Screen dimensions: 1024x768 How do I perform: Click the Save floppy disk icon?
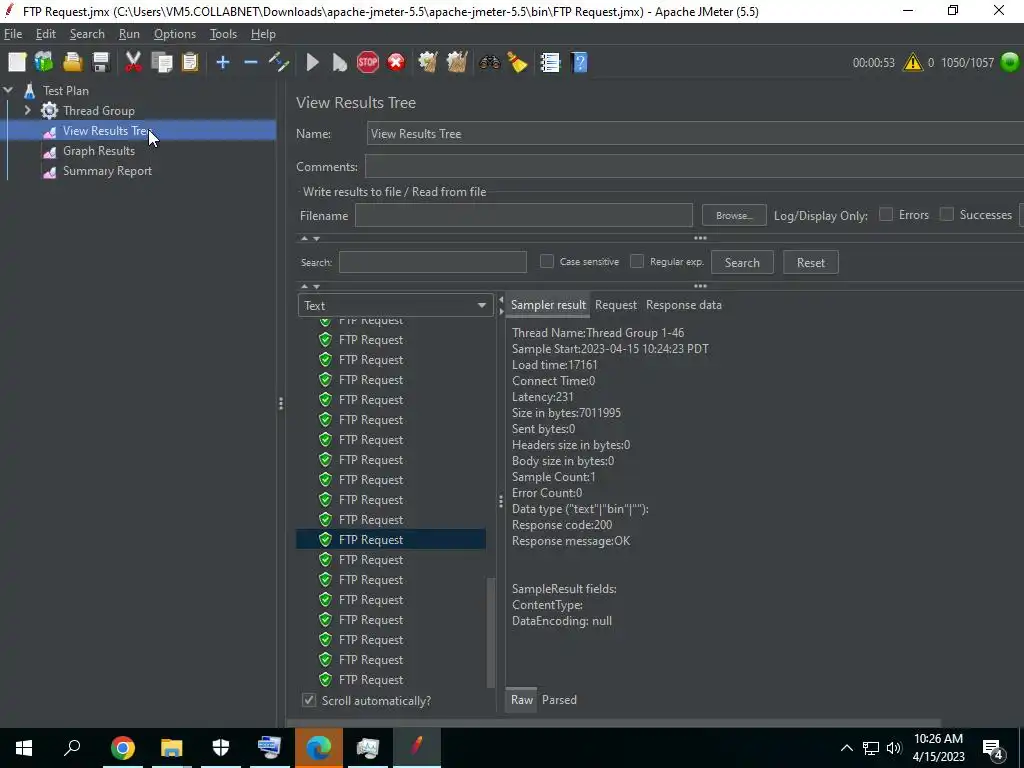[x=101, y=63]
